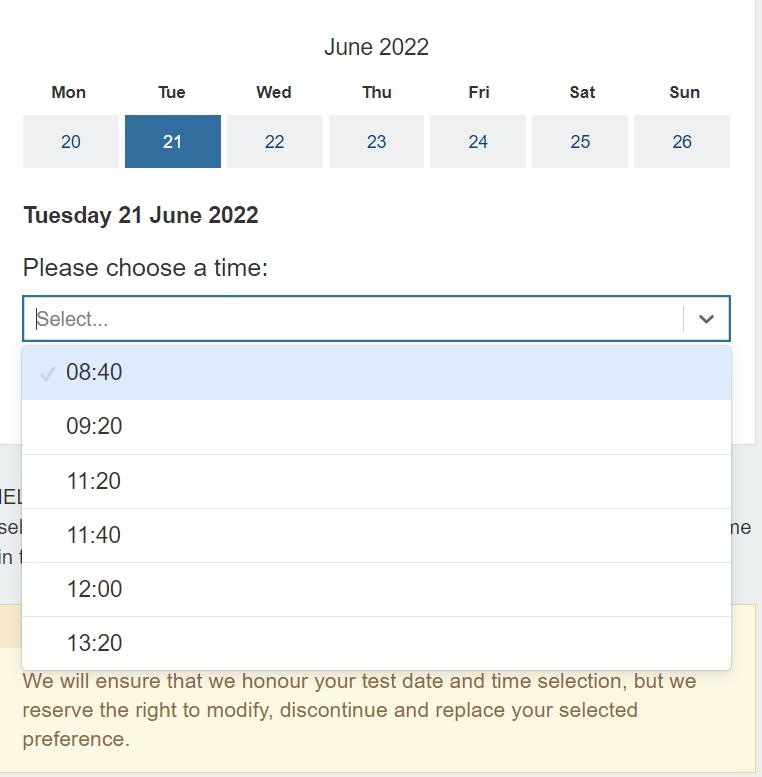Click the checkmark beside 08:40

(47, 374)
